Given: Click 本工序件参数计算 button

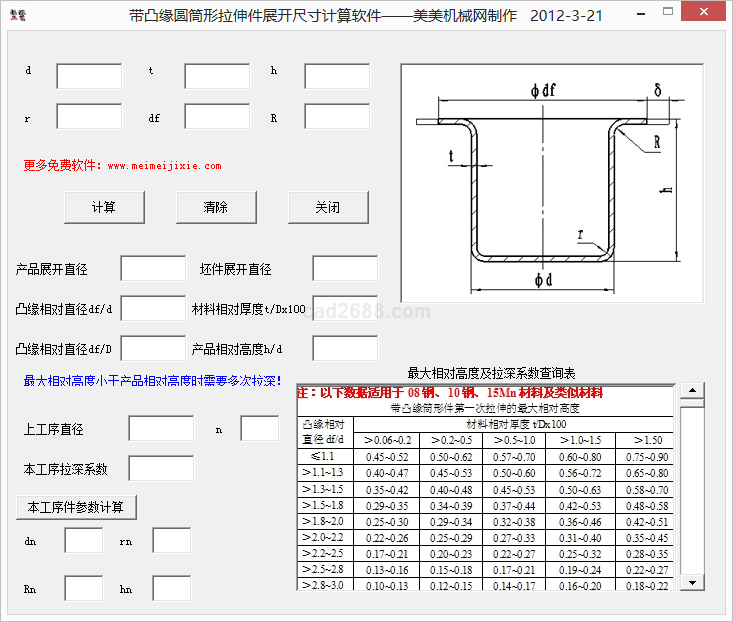Looking at the screenshot, I should [76, 507].
